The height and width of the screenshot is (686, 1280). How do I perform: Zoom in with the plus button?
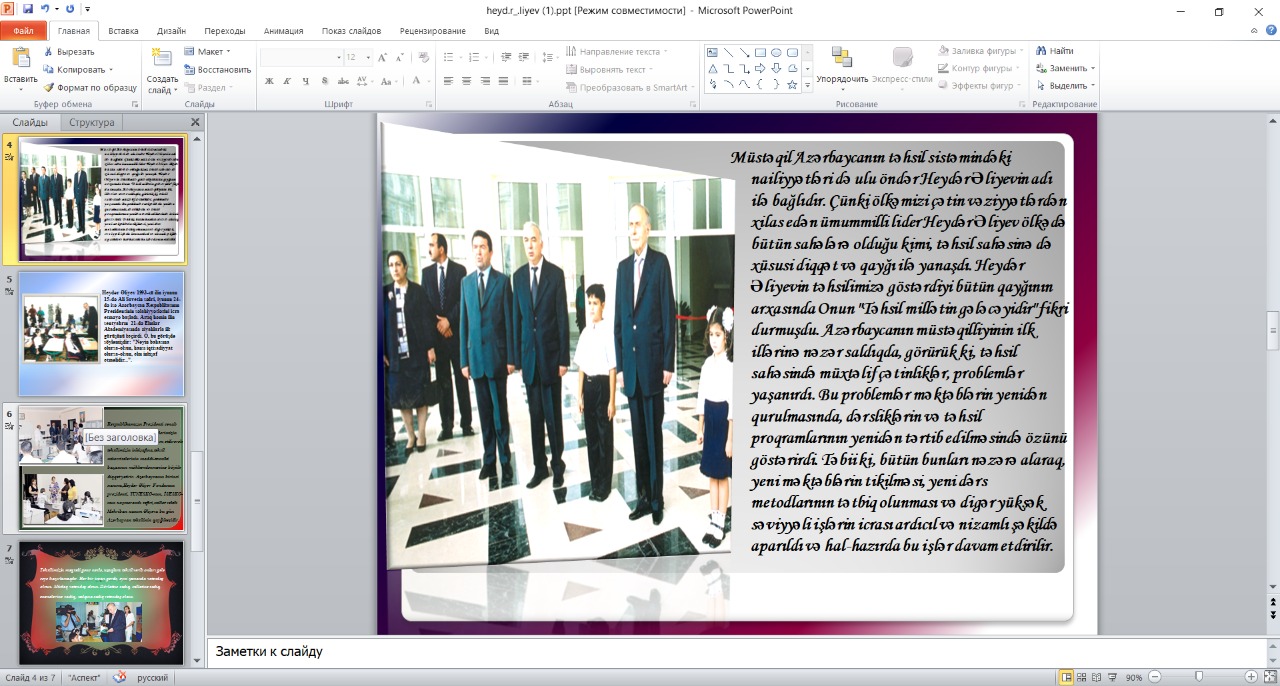(1251, 677)
